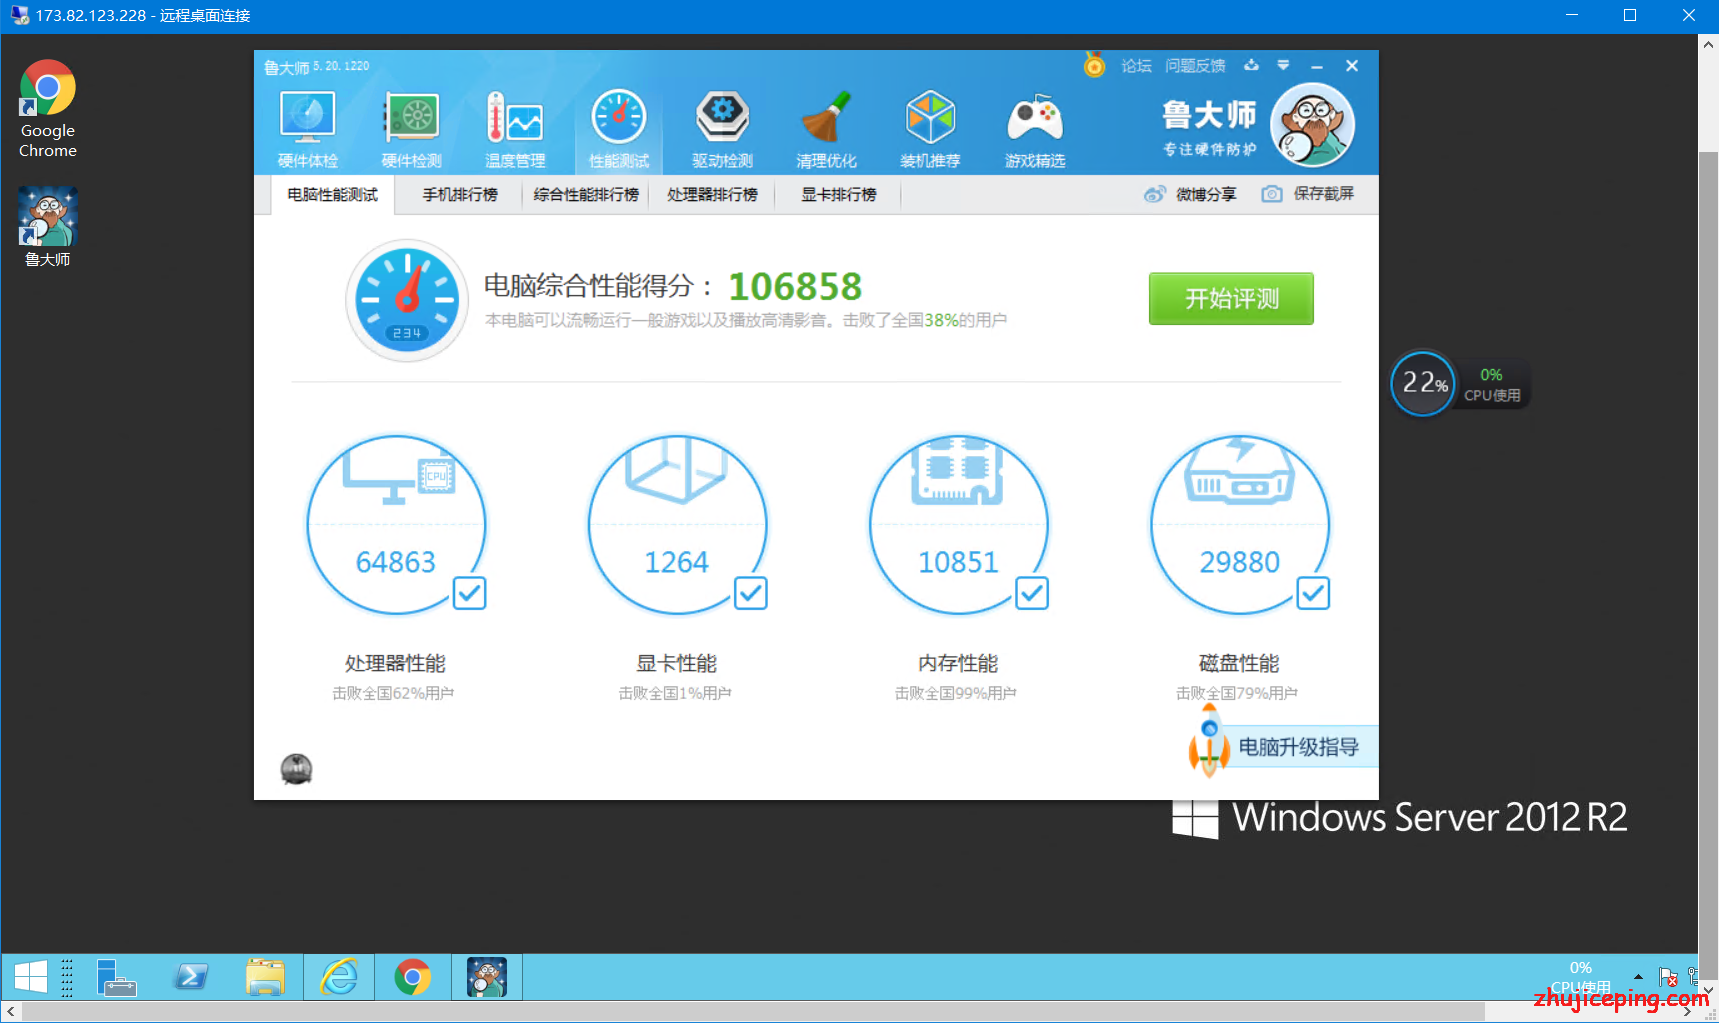
Task: Switch to 电脑性能测试 tab
Action: click(x=333, y=194)
